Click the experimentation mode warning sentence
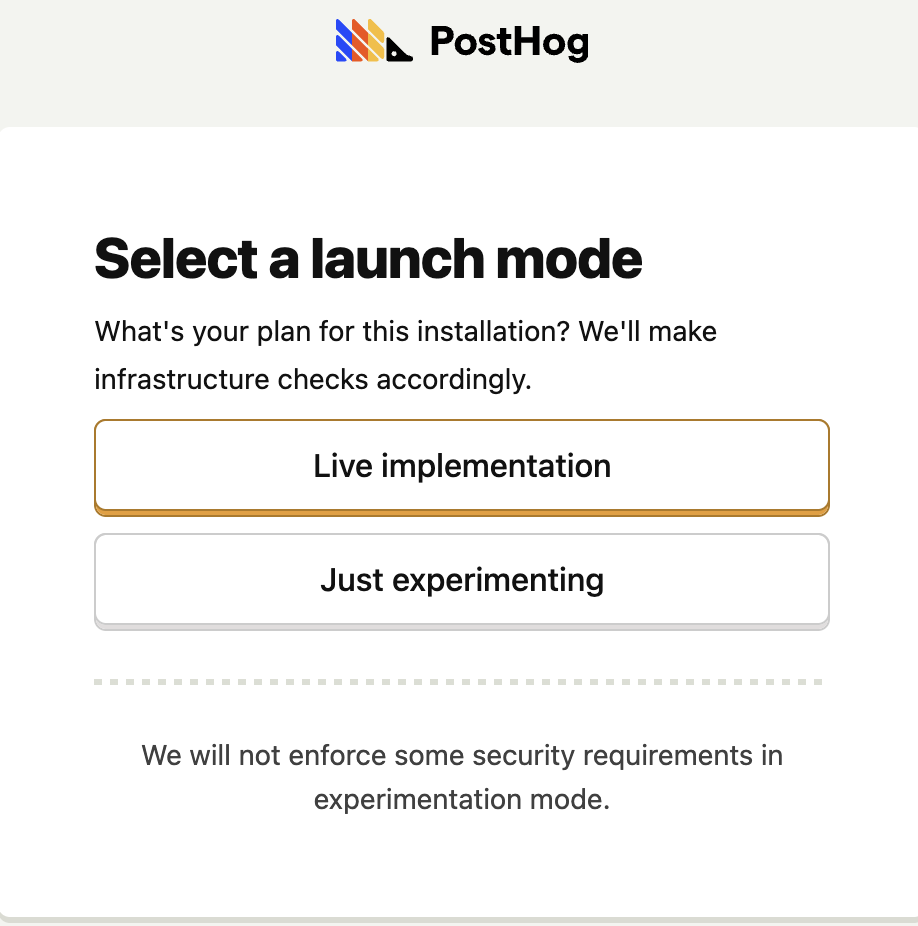Image resolution: width=918 pixels, height=926 pixels. tap(461, 777)
